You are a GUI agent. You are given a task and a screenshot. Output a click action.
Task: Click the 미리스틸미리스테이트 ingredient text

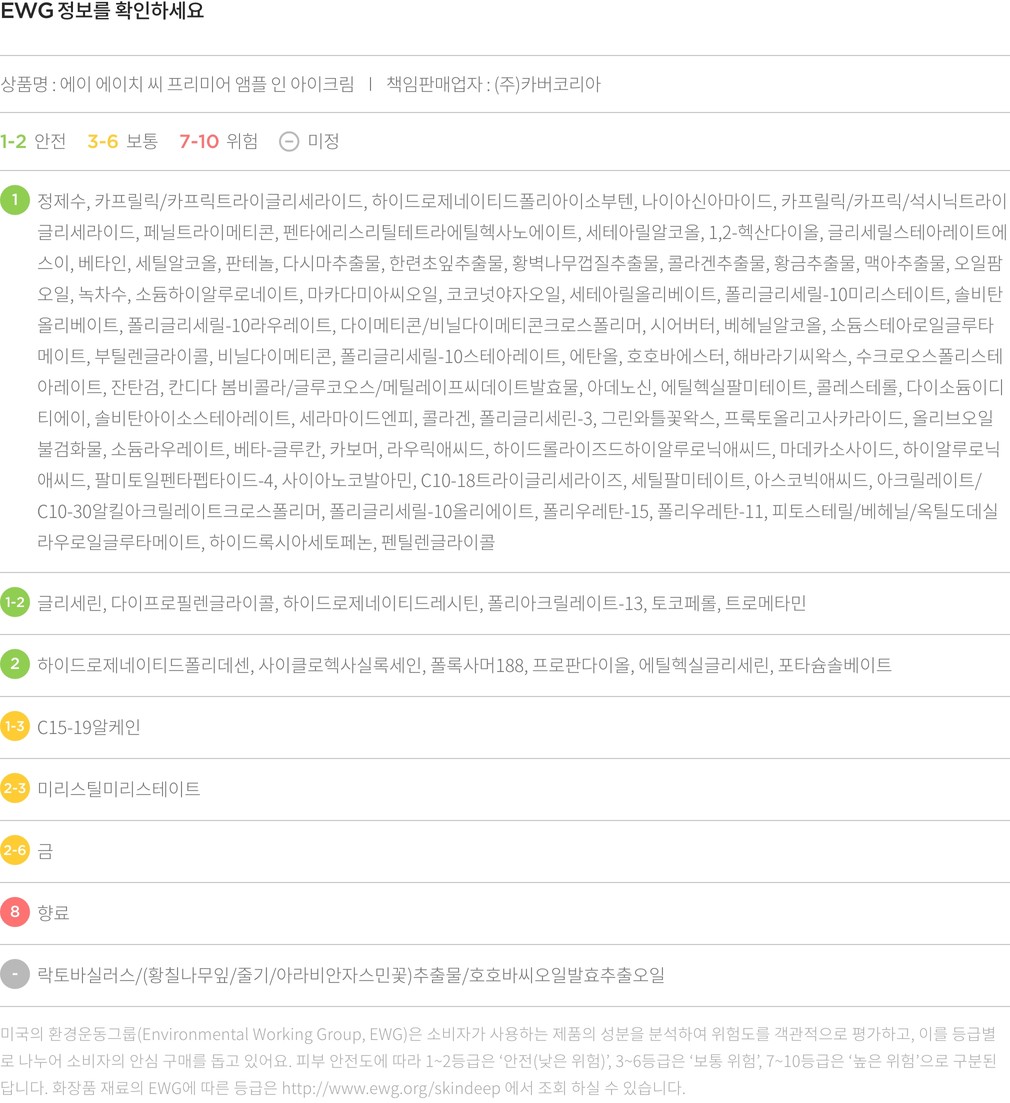click(x=118, y=789)
